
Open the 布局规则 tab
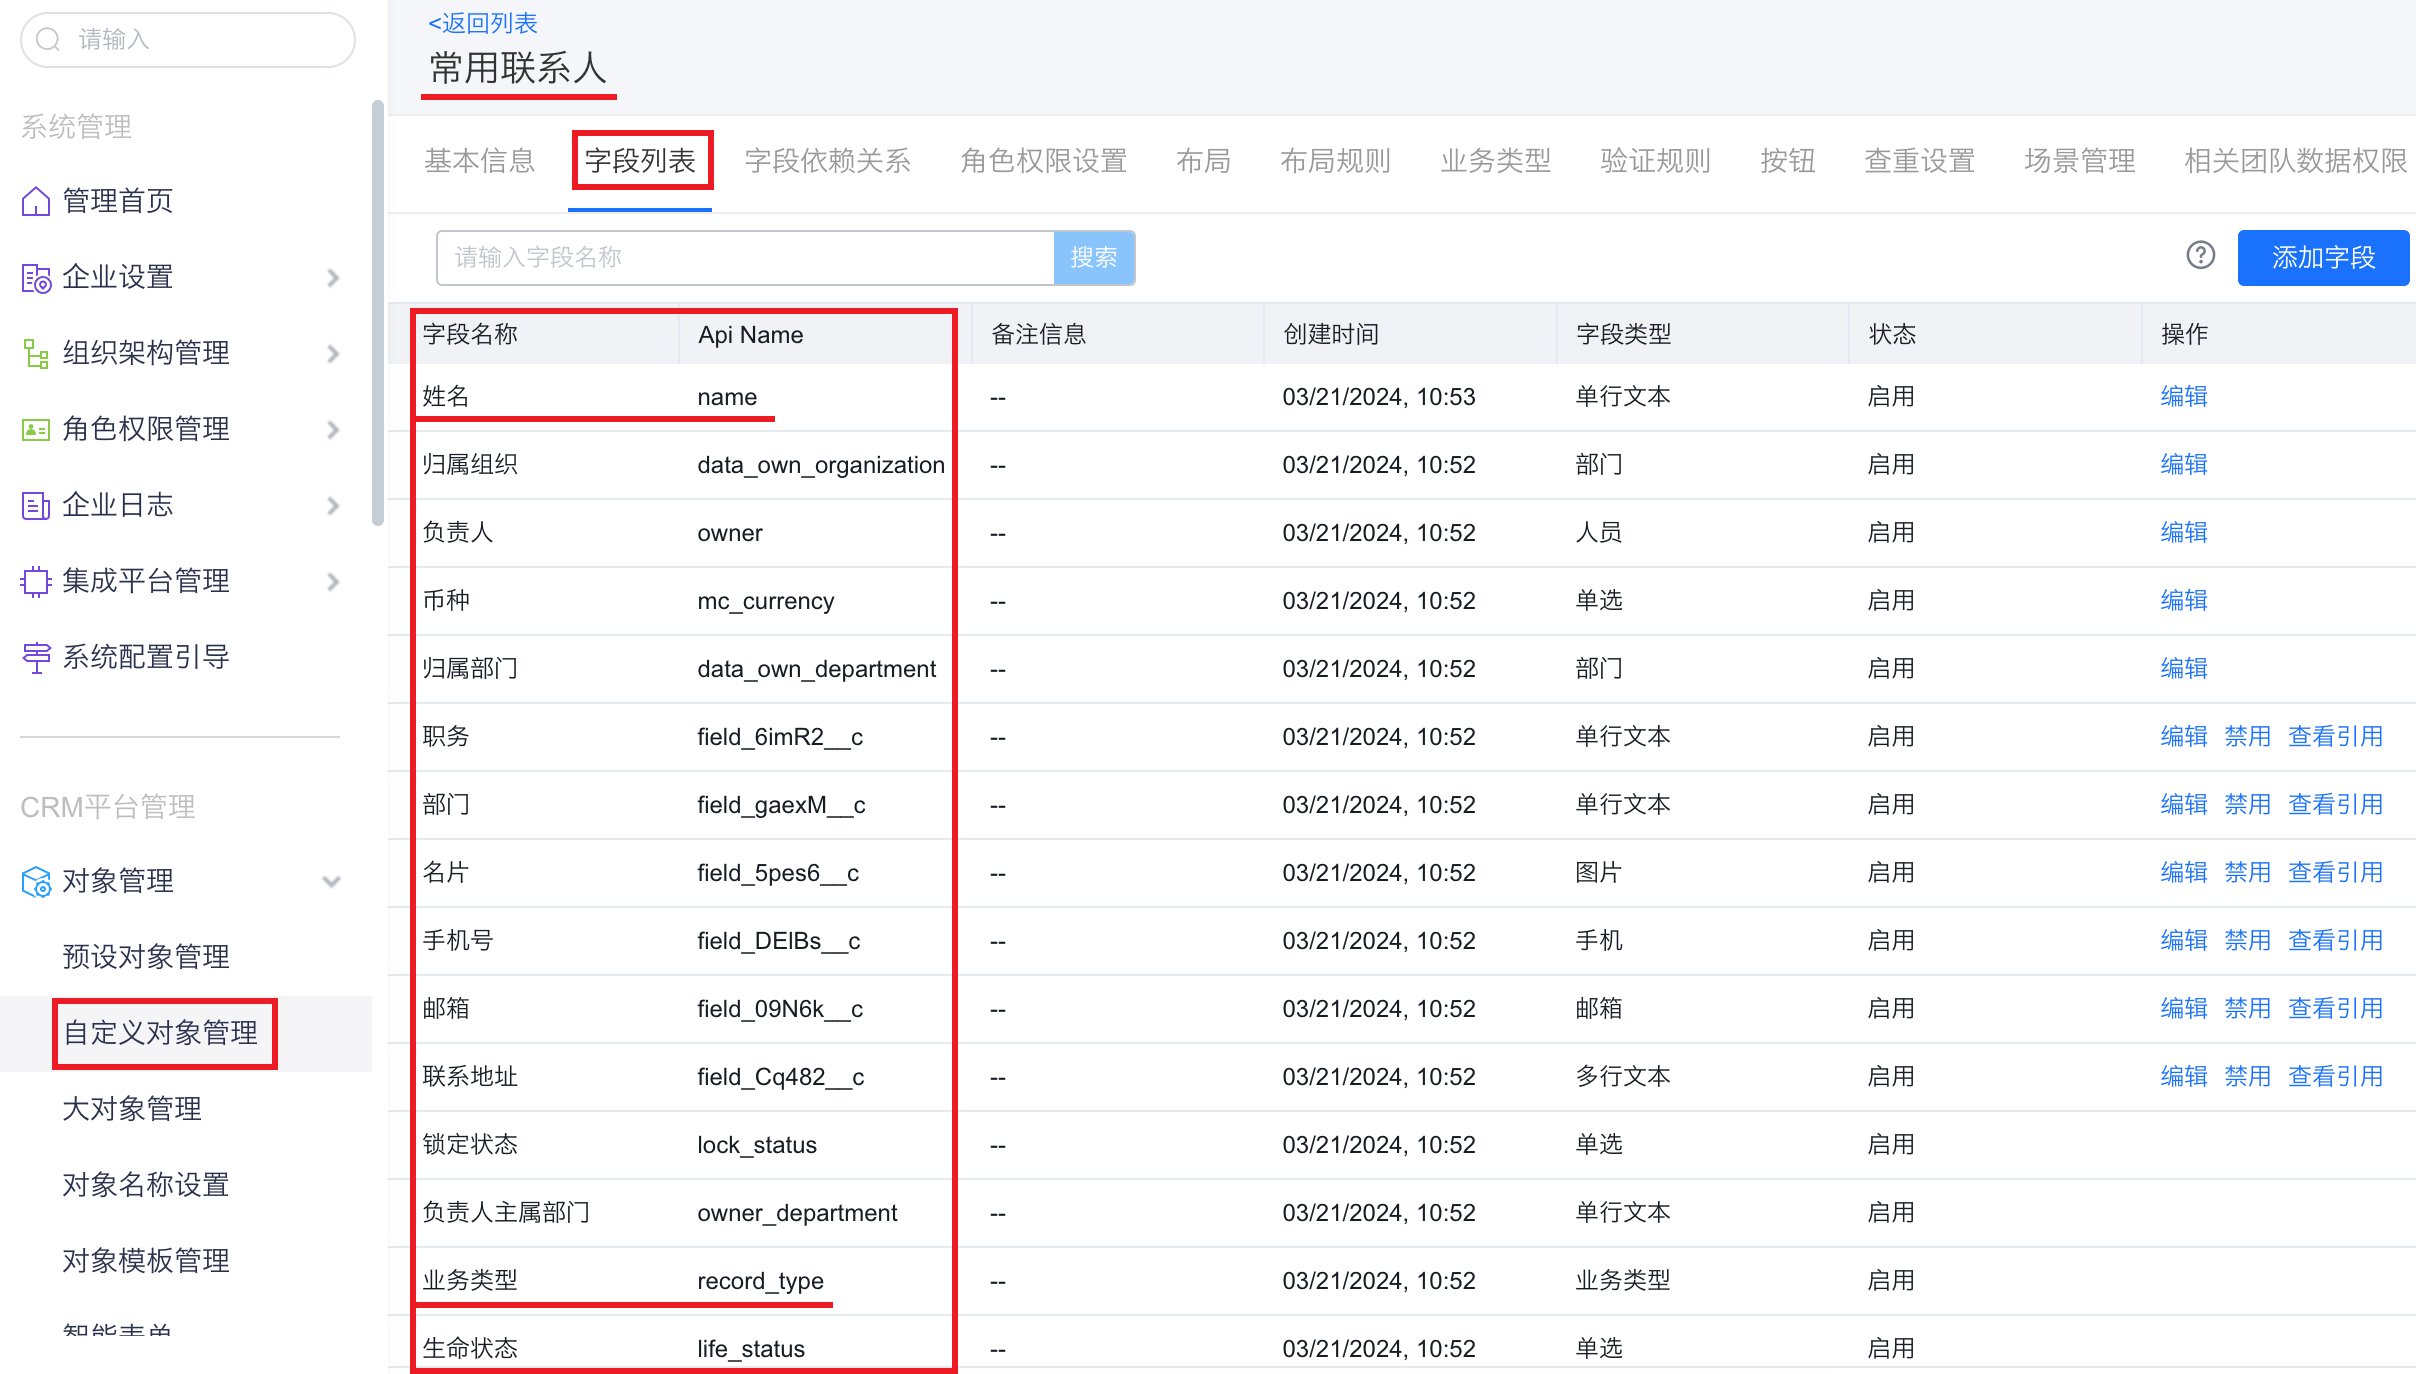coord(1335,161)
